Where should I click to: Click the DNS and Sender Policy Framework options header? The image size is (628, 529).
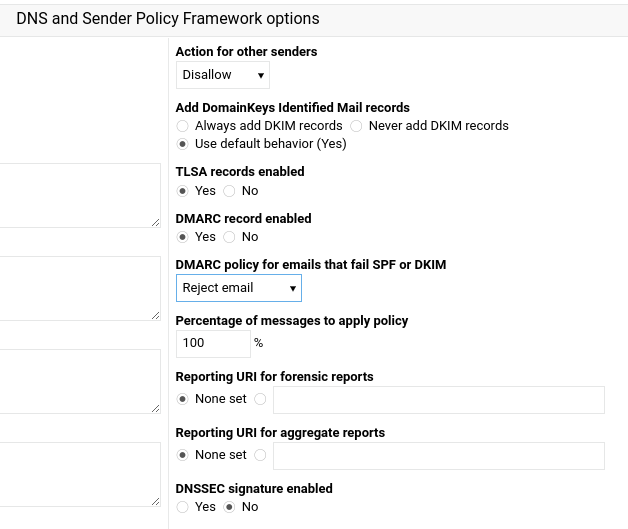point(168,19)
